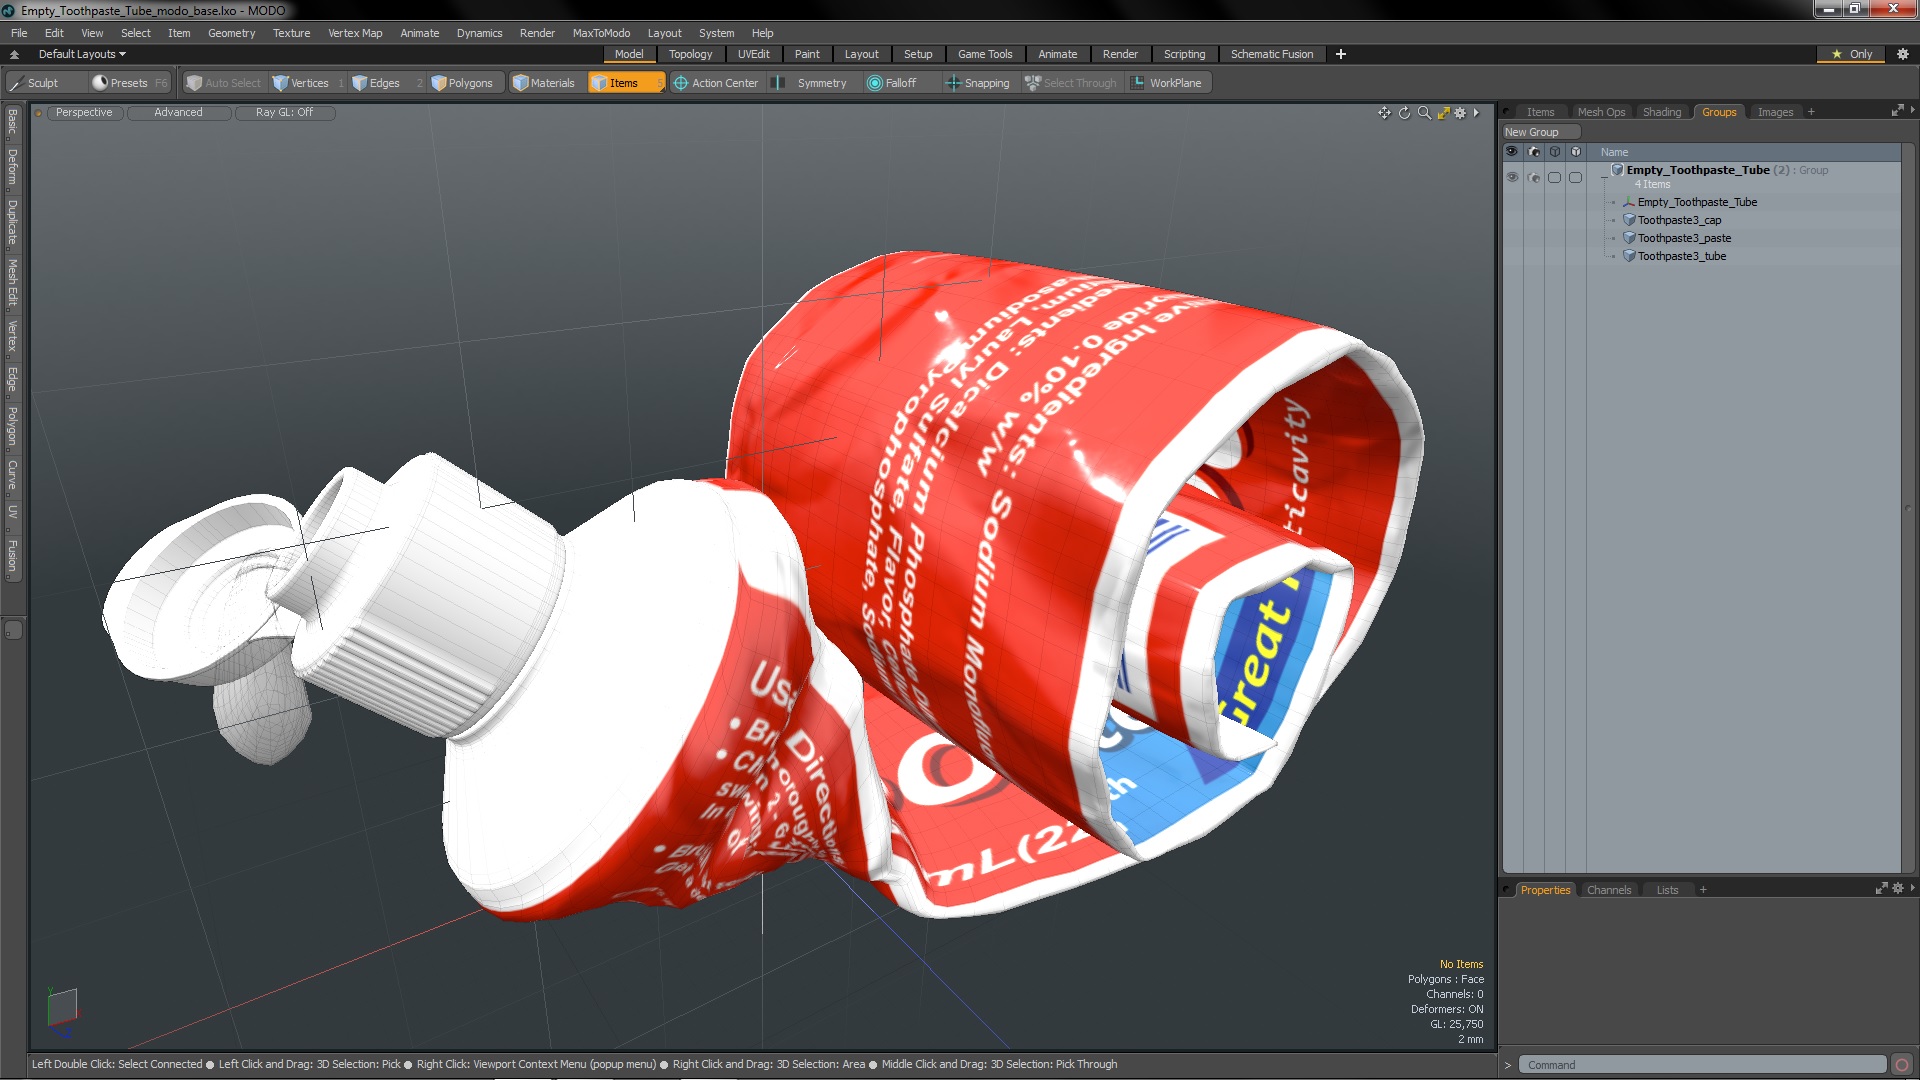The image size is (1920, 1080).
Task: Toggle render camera for Empty_Toothpaste_Tube group
Action: tap(1534, 177)
